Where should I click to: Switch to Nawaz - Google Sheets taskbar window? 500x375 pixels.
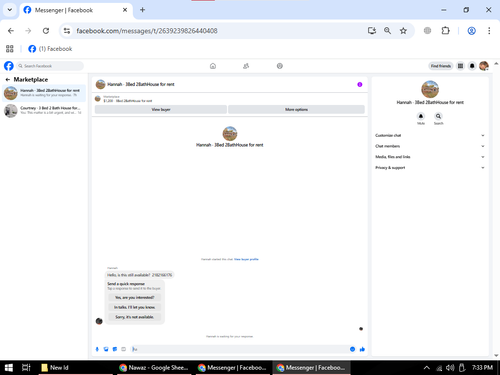[155, 368]
